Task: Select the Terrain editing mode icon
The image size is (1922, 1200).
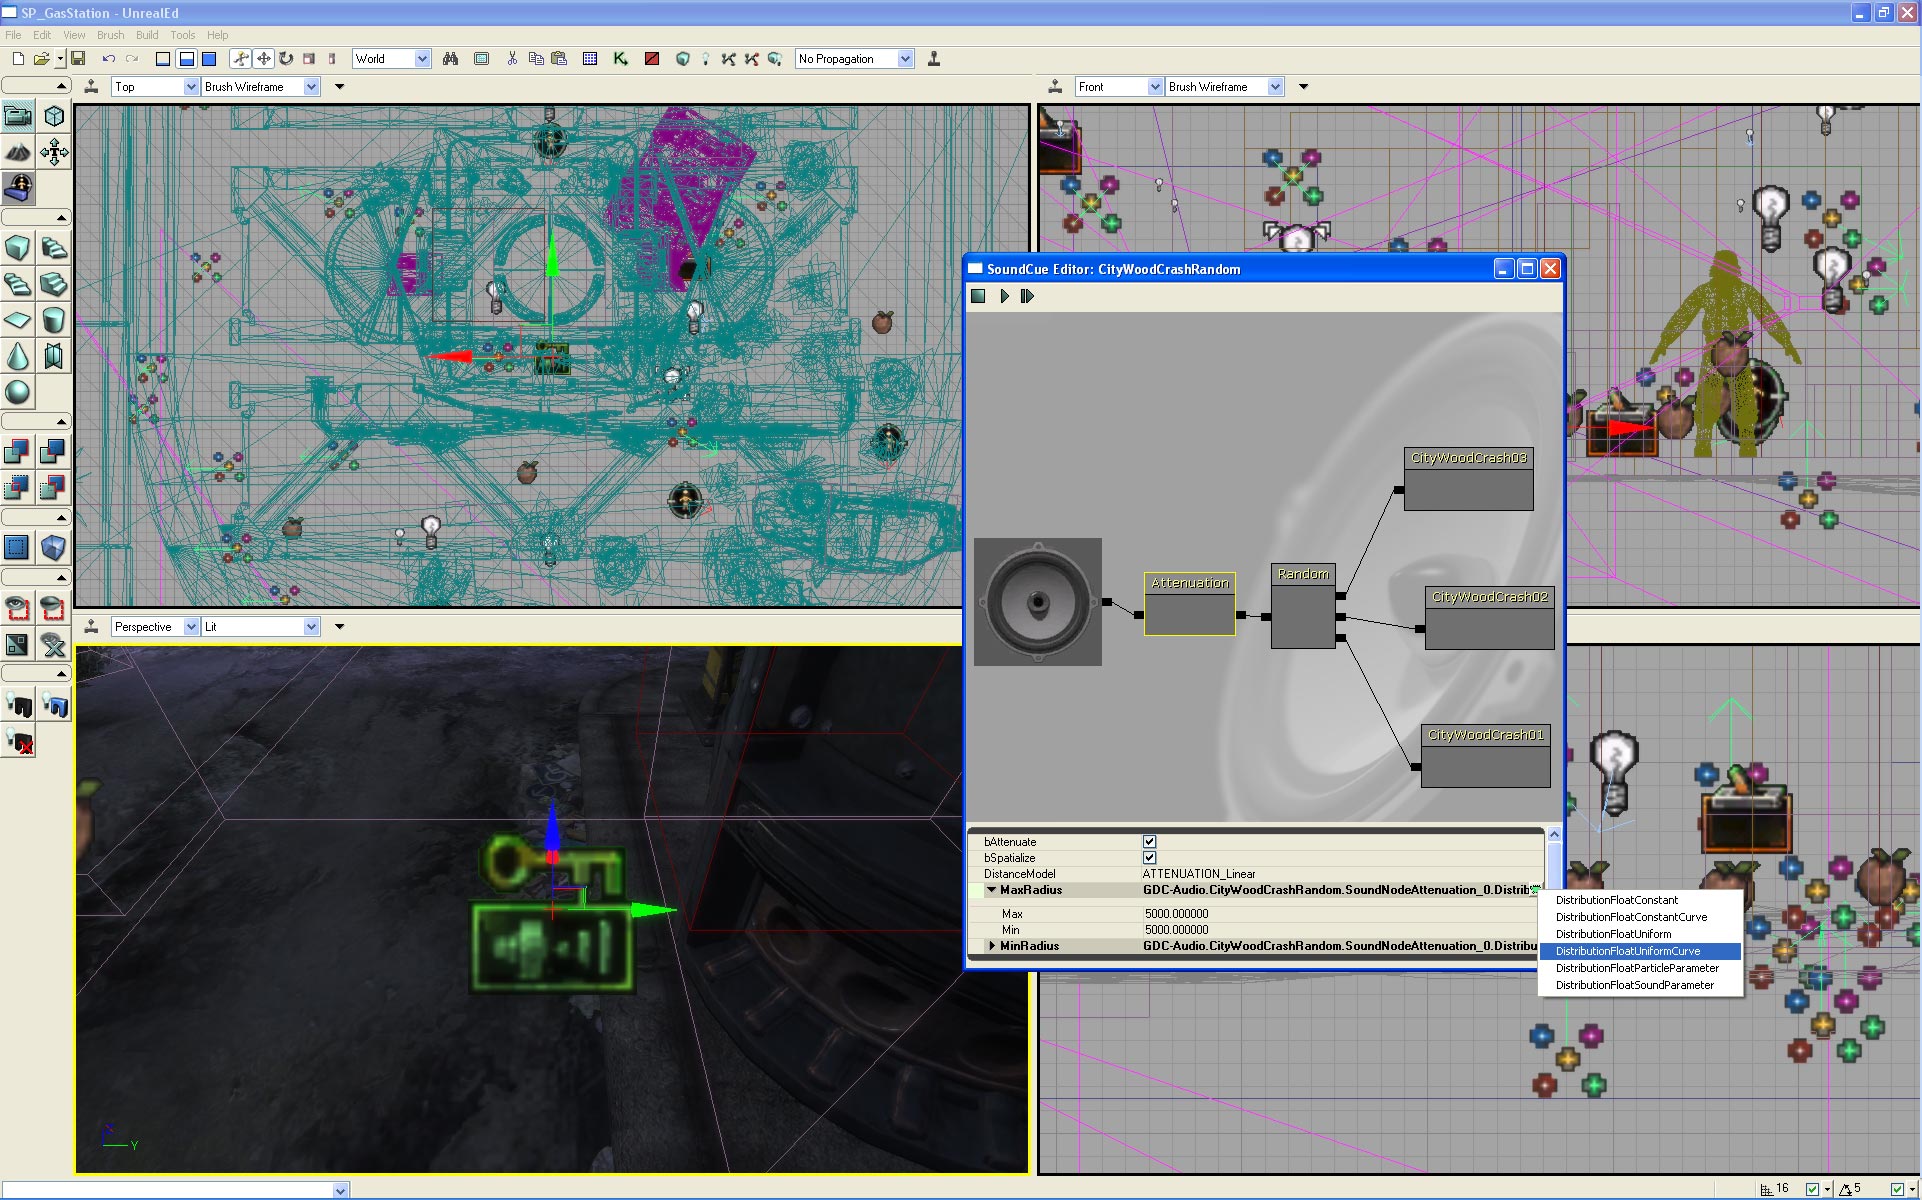Action: 18,152
